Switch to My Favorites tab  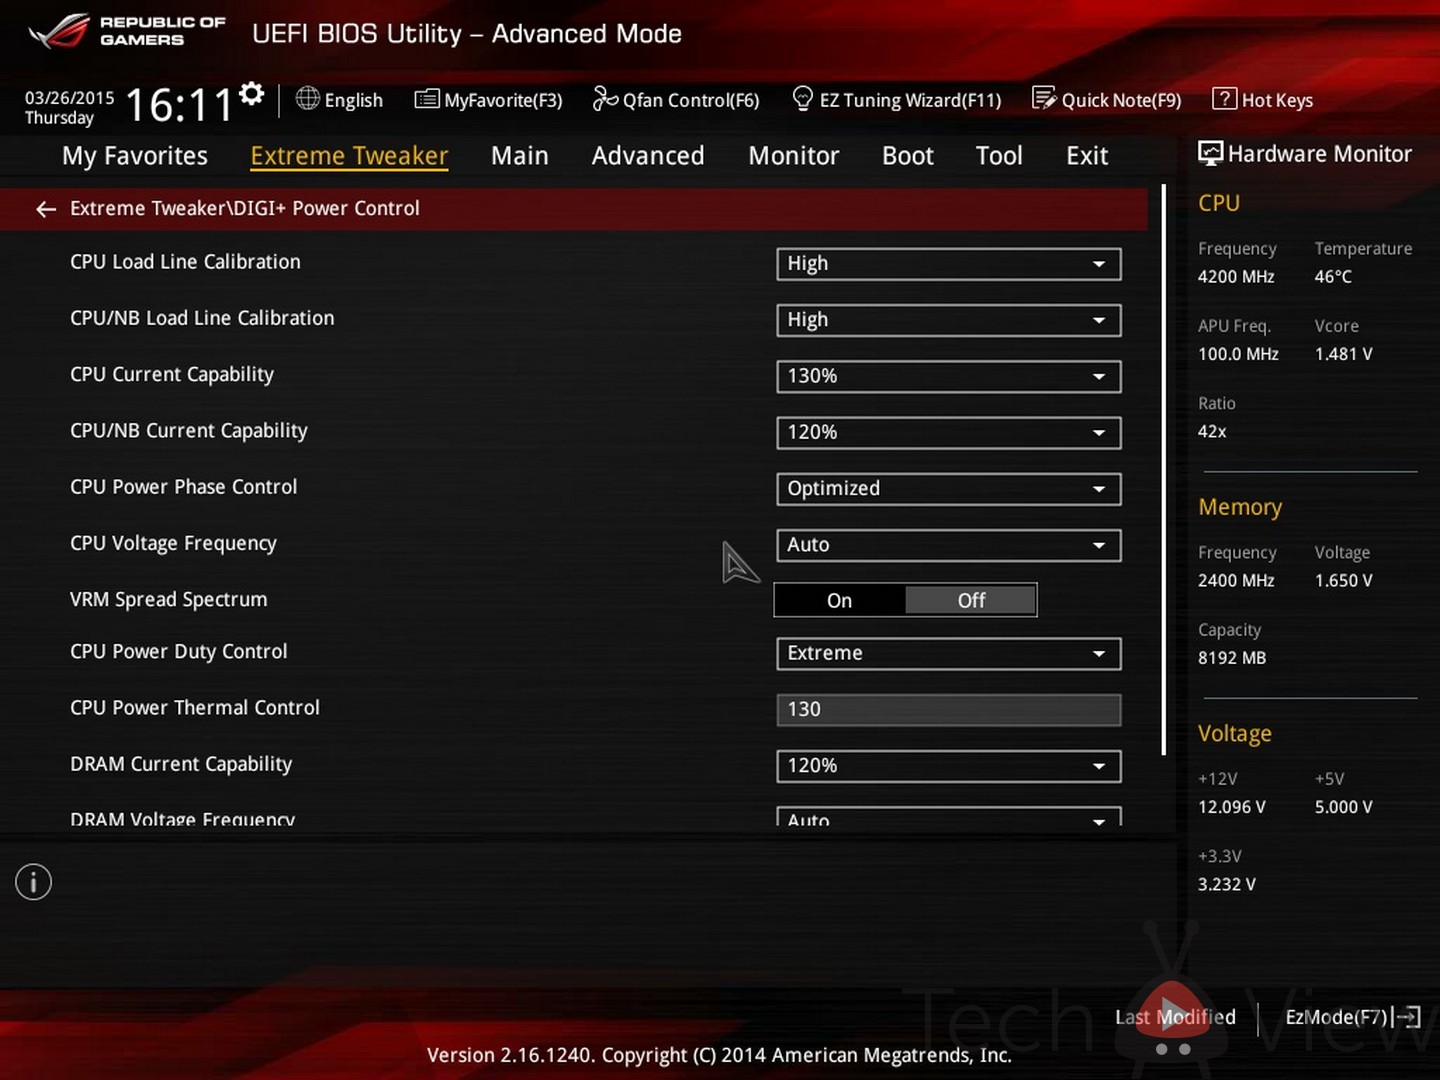point(135,156)
